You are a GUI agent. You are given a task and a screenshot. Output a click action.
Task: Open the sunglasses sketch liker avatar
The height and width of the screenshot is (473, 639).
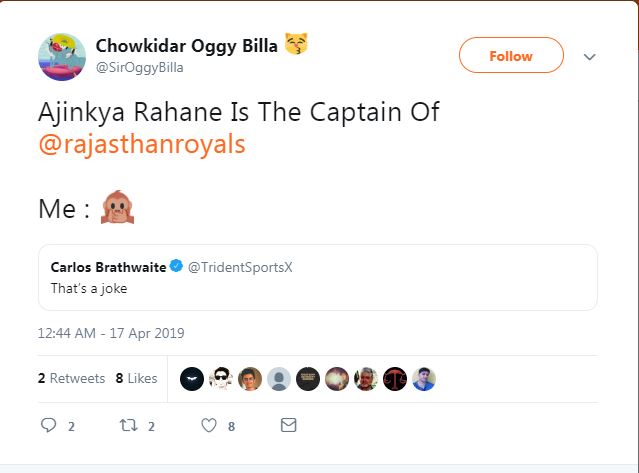(x=221, y=379)
